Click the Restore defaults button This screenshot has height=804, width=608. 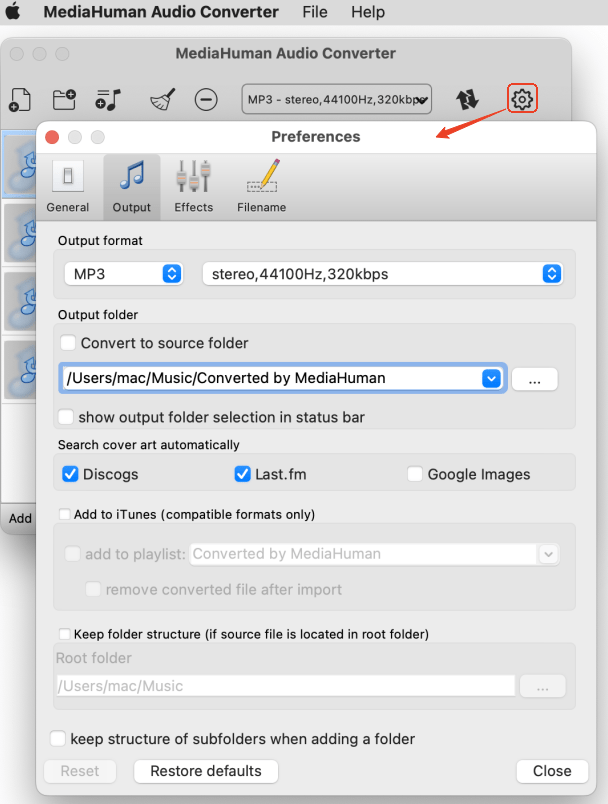tap(206, 771)
